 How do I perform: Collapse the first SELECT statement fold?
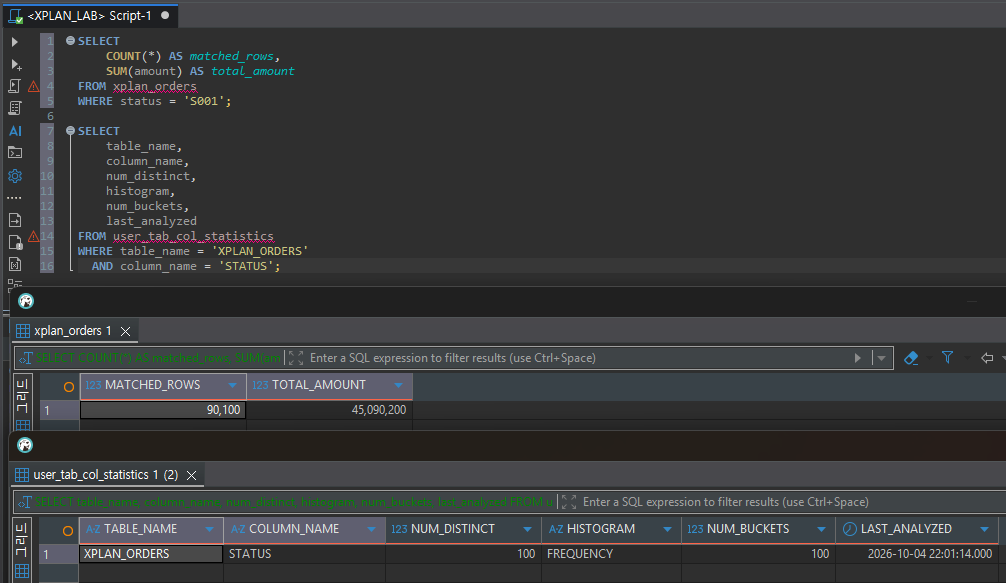71,40
